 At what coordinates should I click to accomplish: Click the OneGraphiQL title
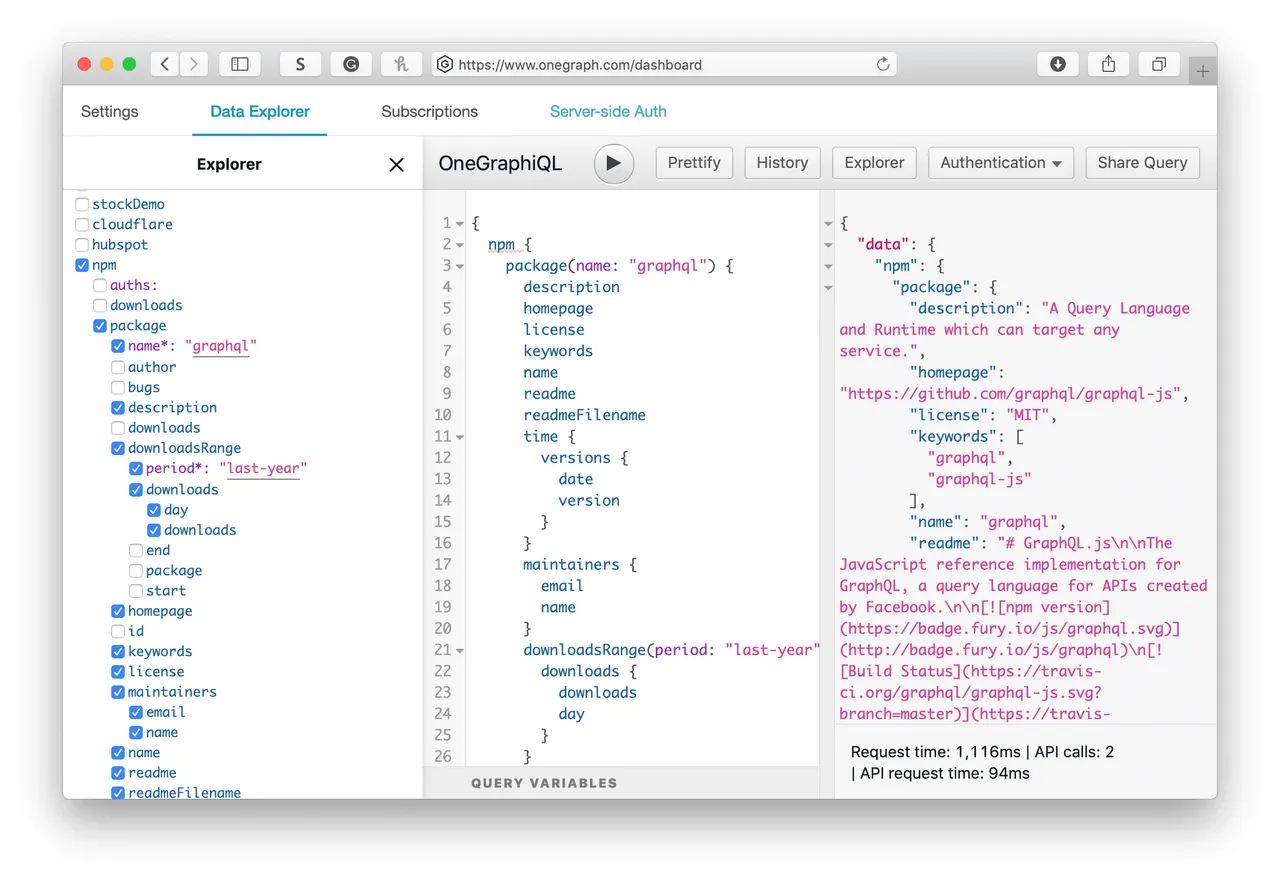pyautogui.click(x=500, y=163)
